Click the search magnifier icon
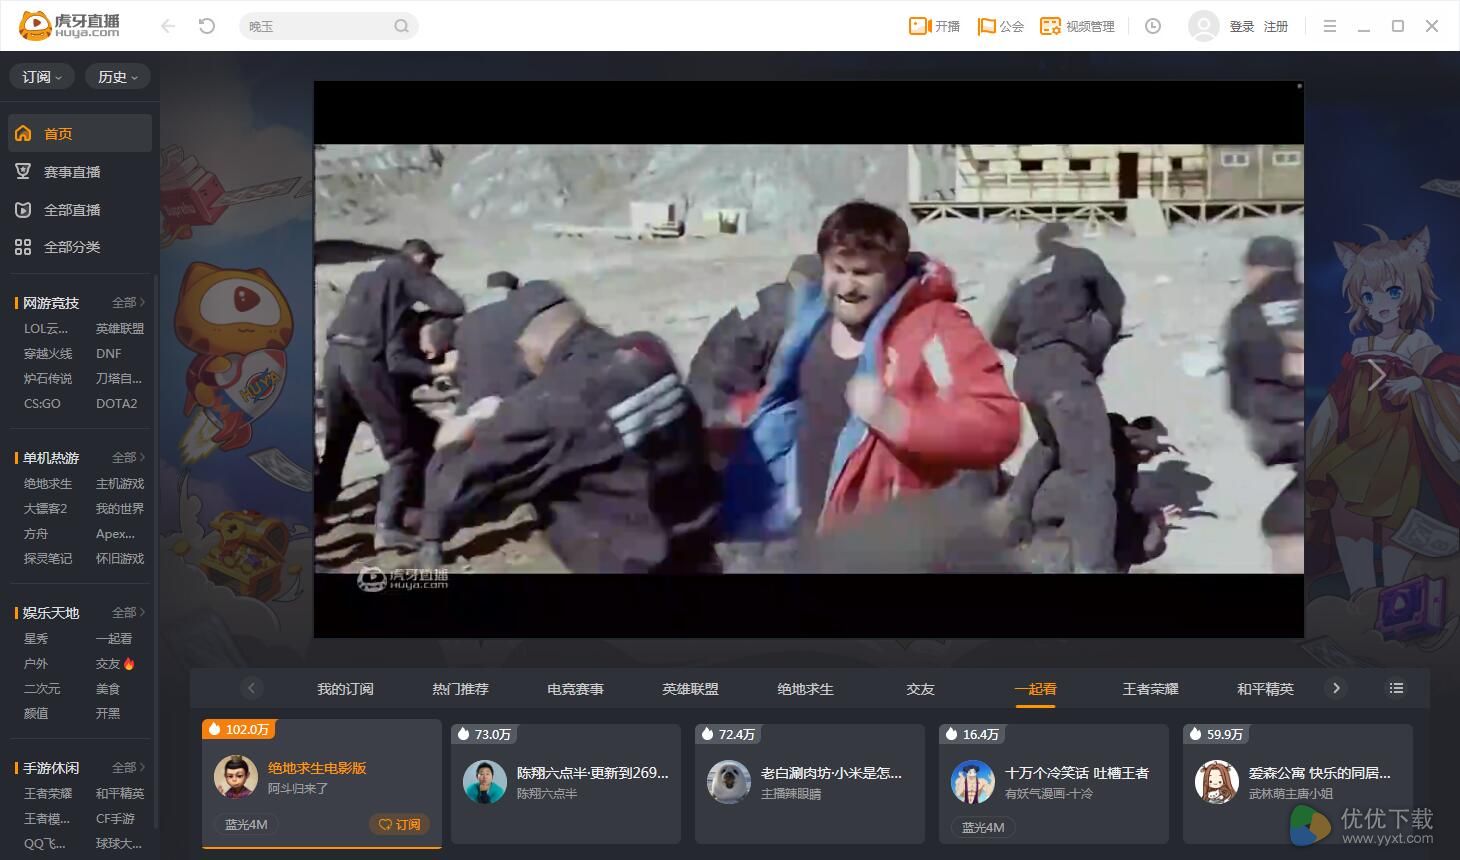 (x=401, y=26)
